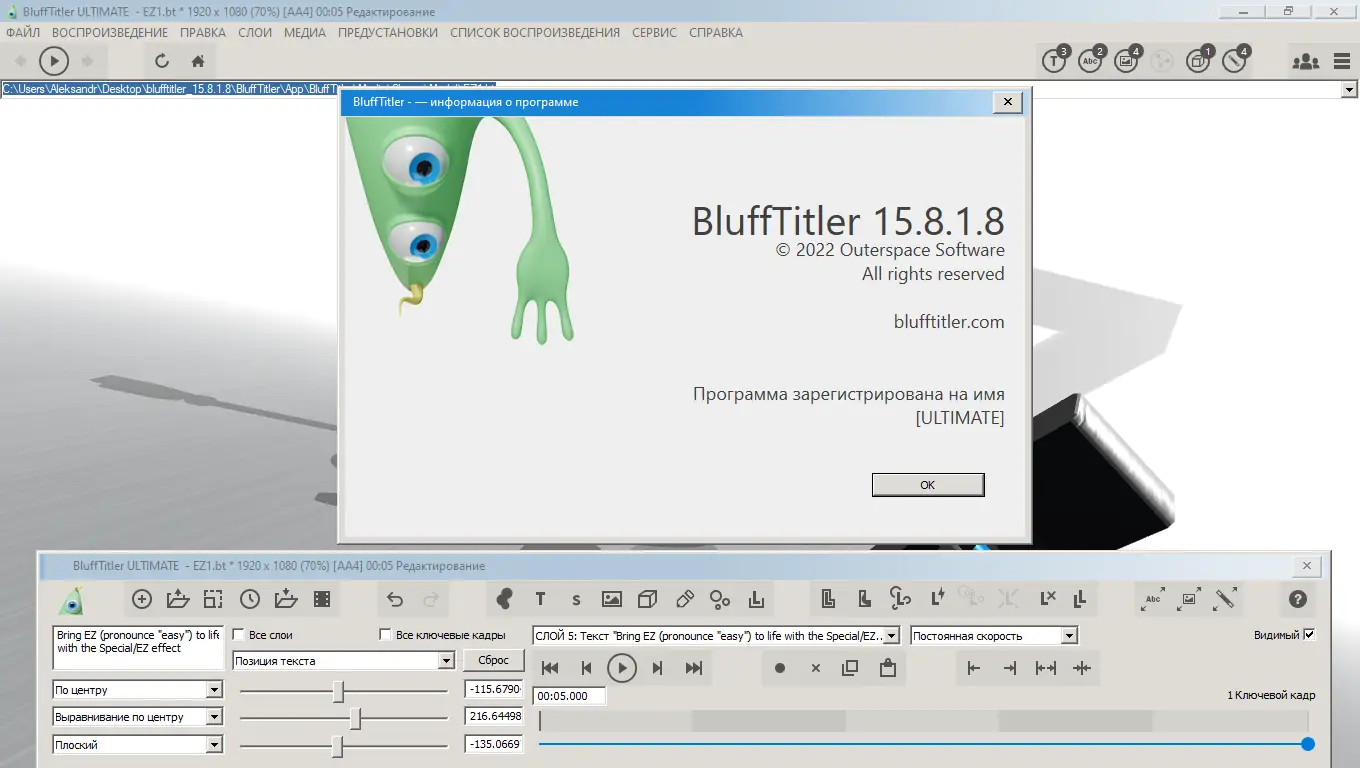
Task: Uncheck the 'Видимый' checkbox
Action: tap(1310, 635)
